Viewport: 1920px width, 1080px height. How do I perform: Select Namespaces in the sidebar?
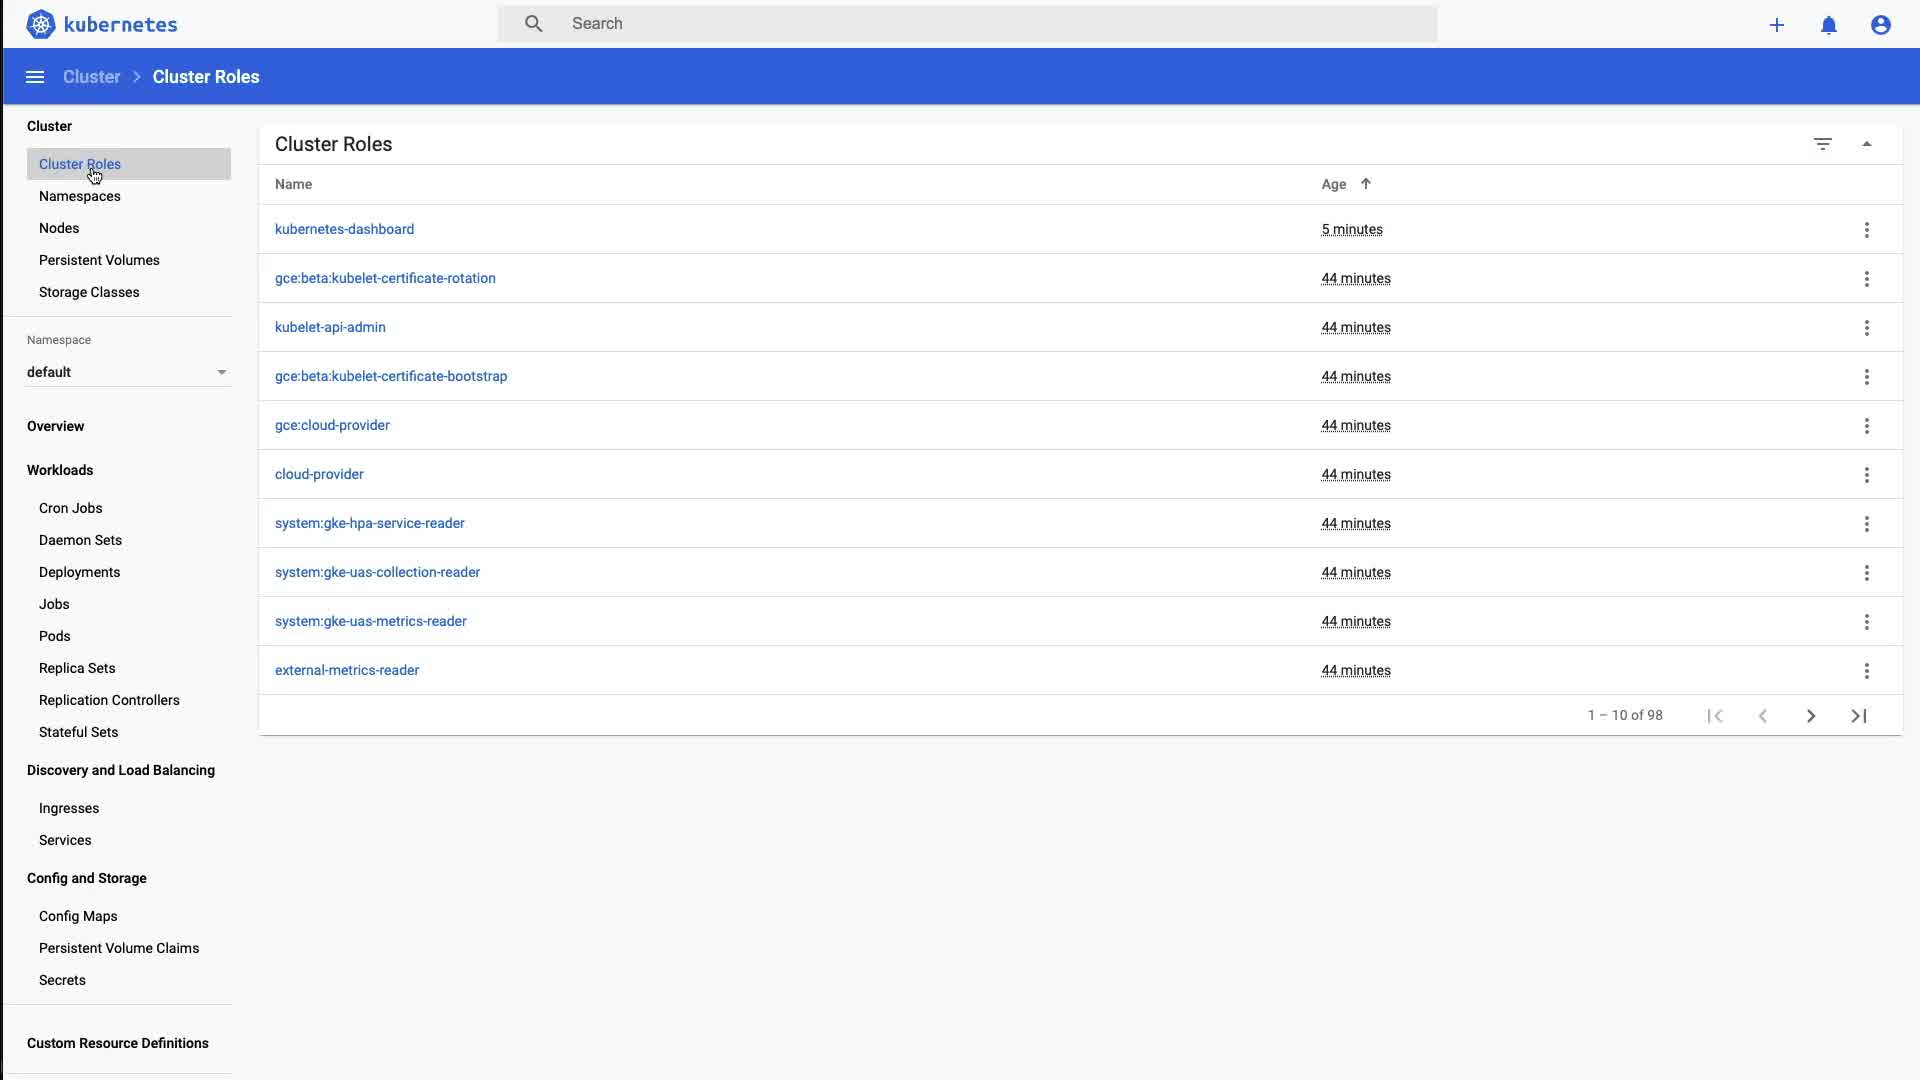pyautogui.click(x=80, y=196)
